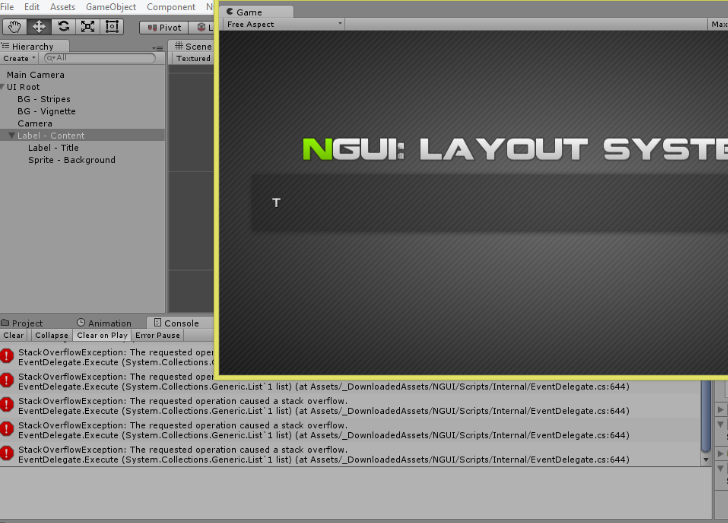Click the Console Clear button
The height and width of the screenshot is (523, 728).
click(13, 335)
